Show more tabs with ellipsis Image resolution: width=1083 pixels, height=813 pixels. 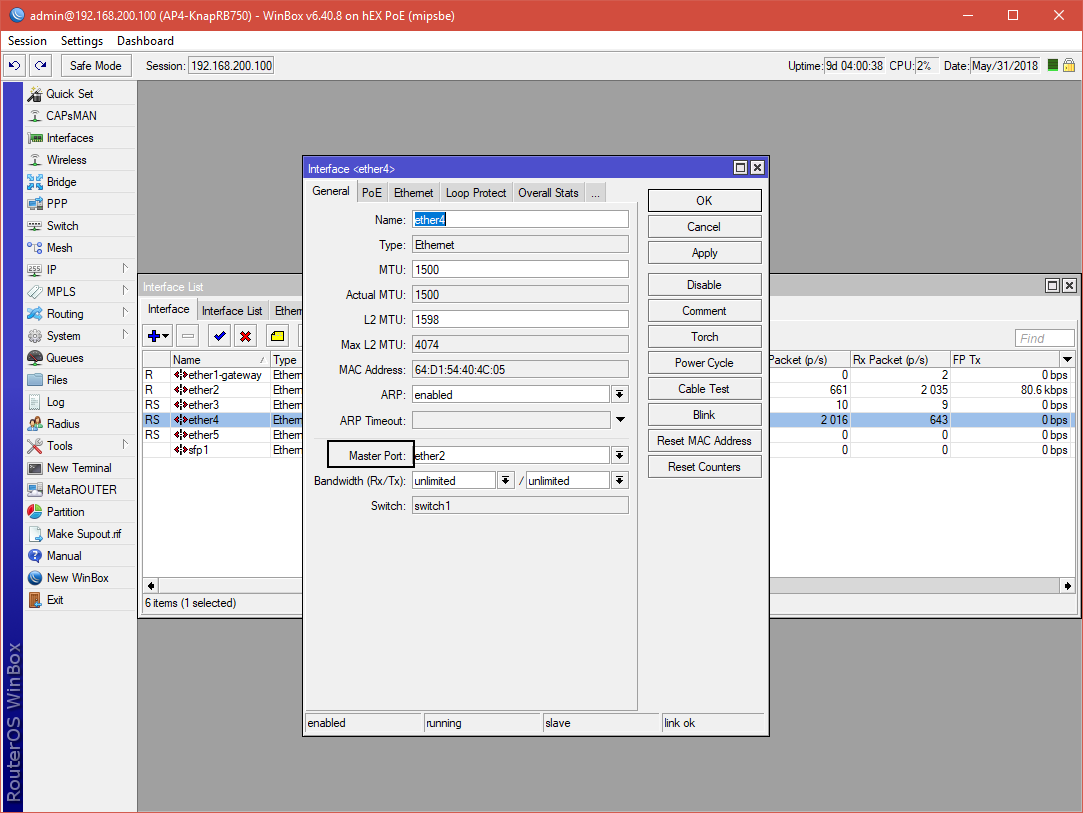(595, 193)
